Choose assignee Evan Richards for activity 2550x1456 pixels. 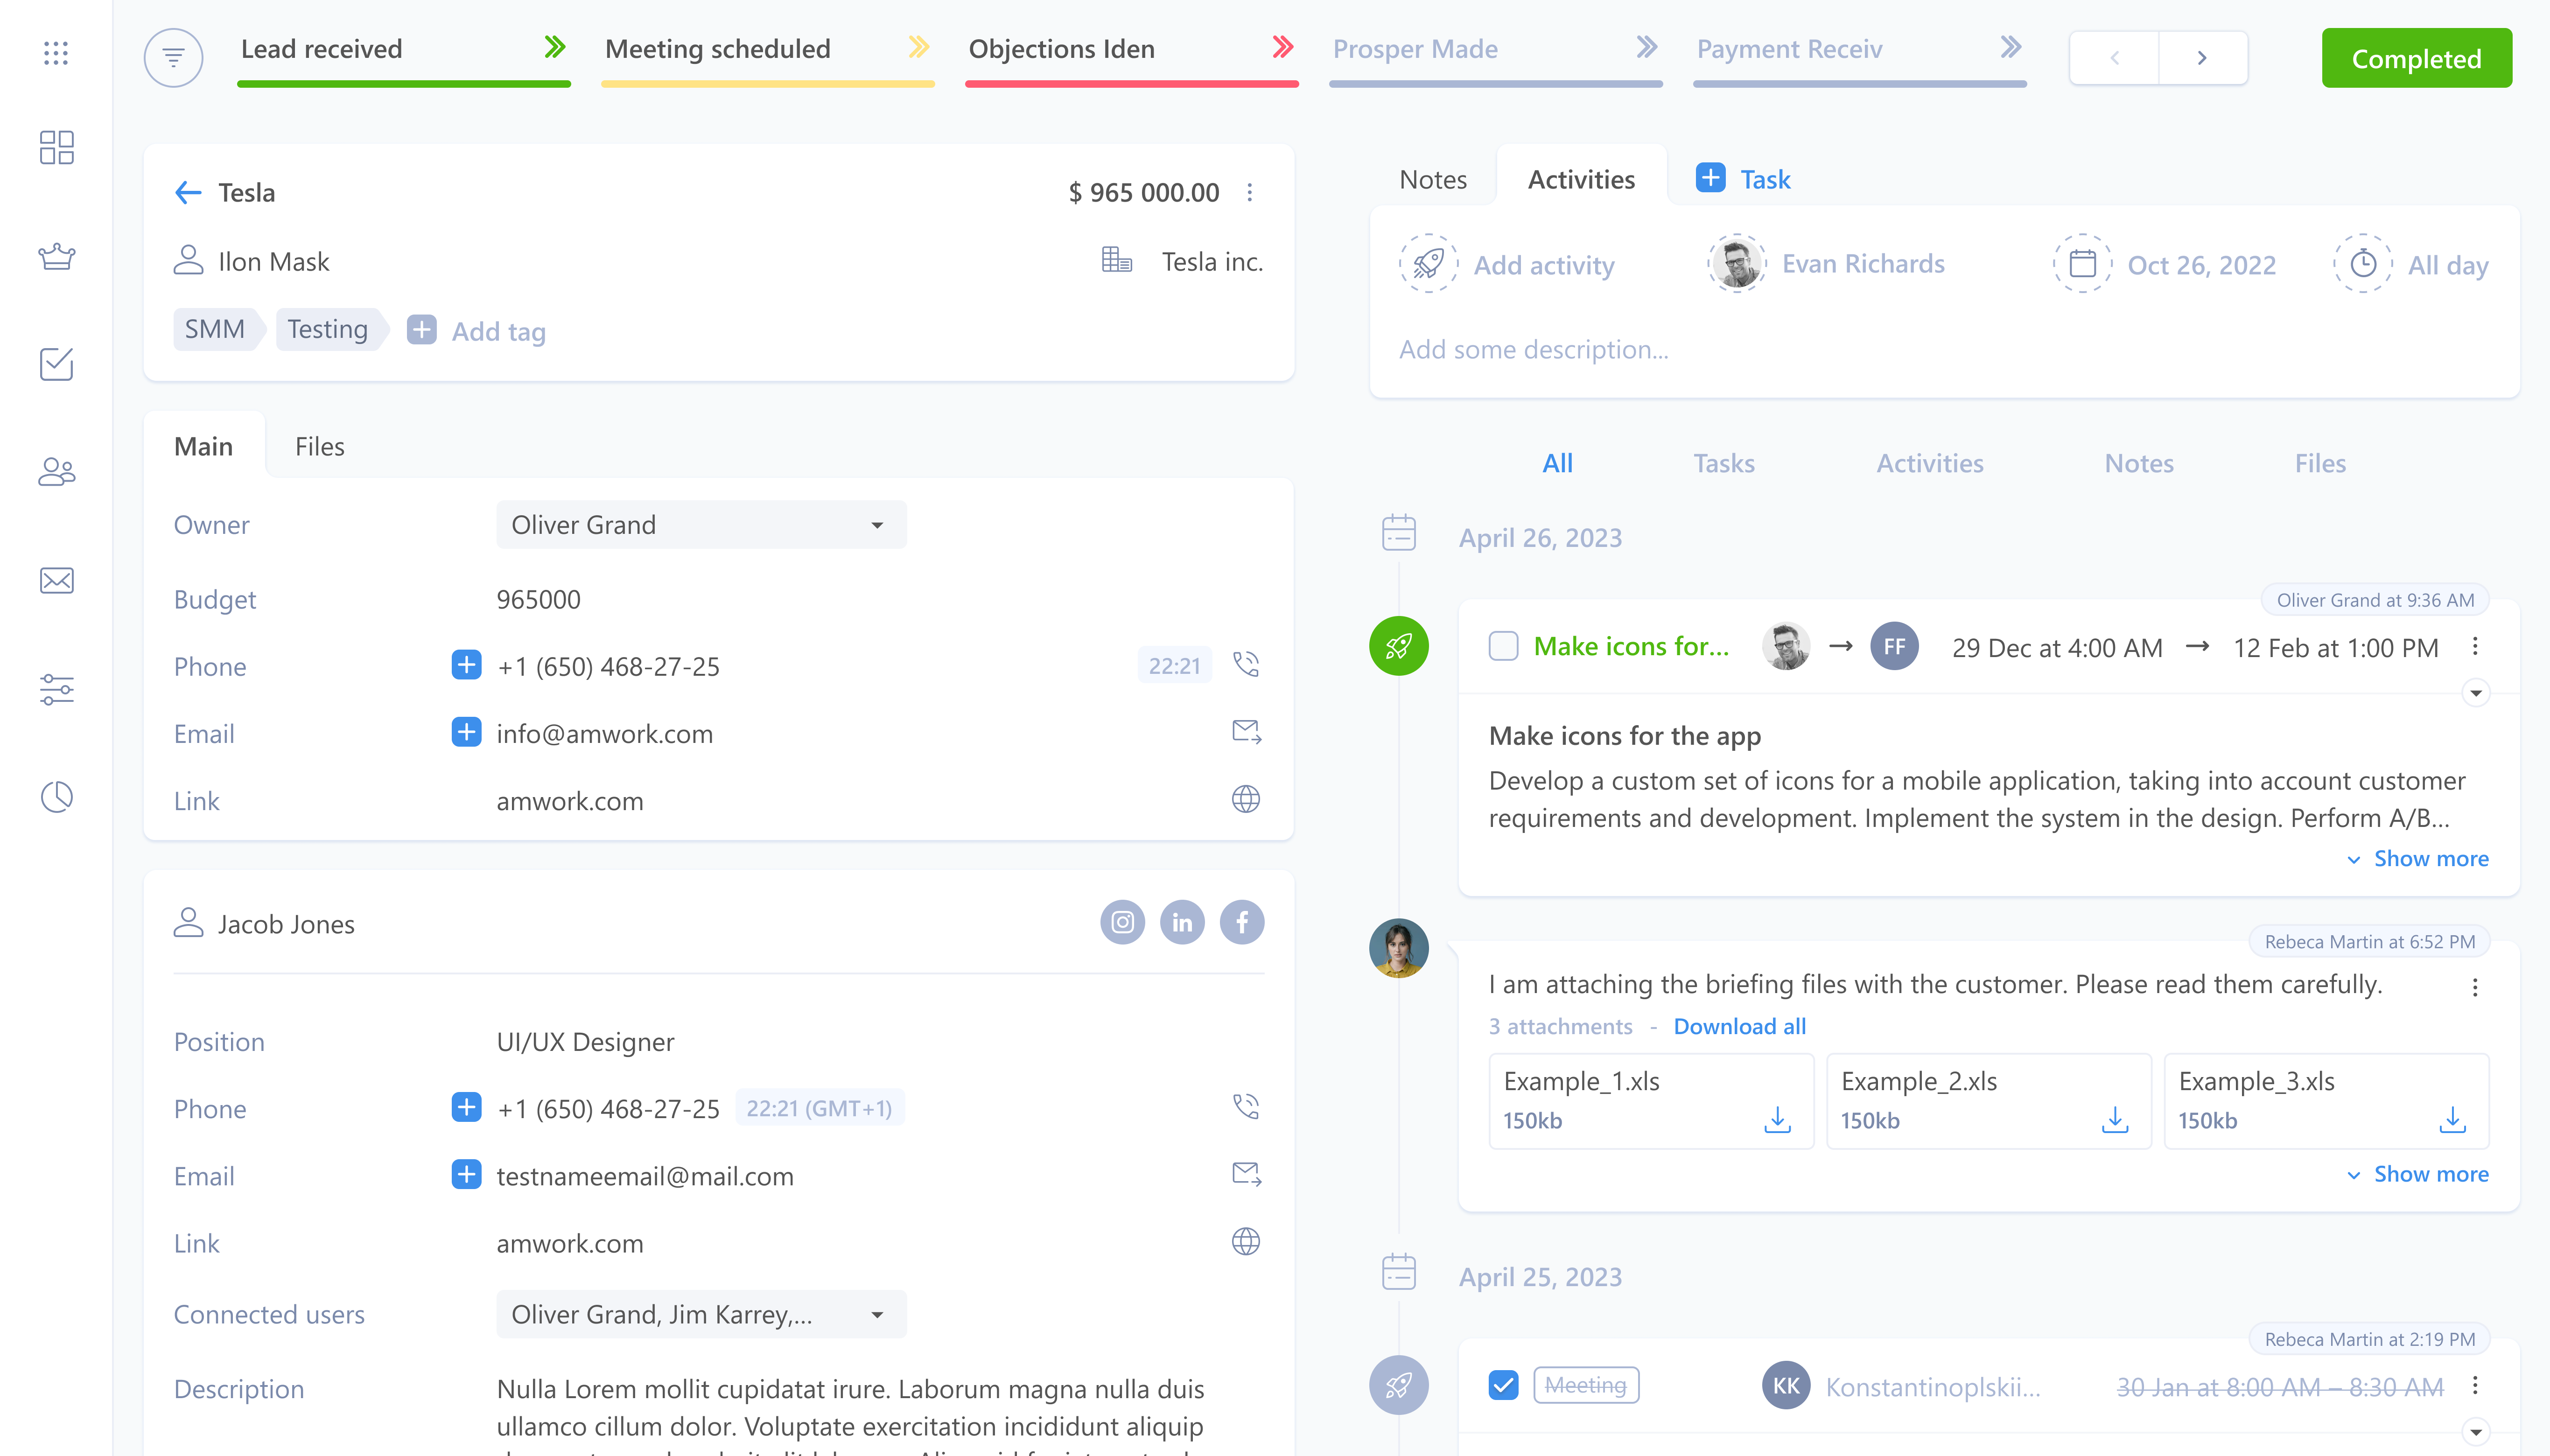coord(1826,264)
